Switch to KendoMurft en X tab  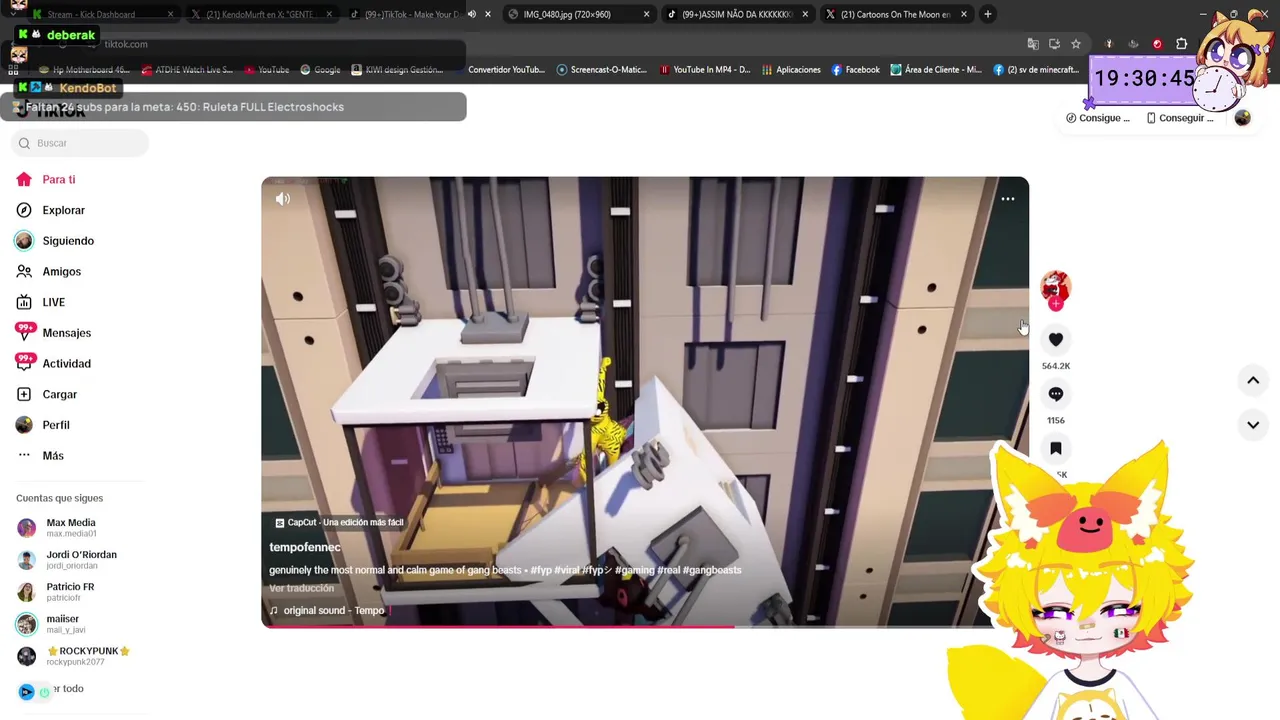point(262,14)
